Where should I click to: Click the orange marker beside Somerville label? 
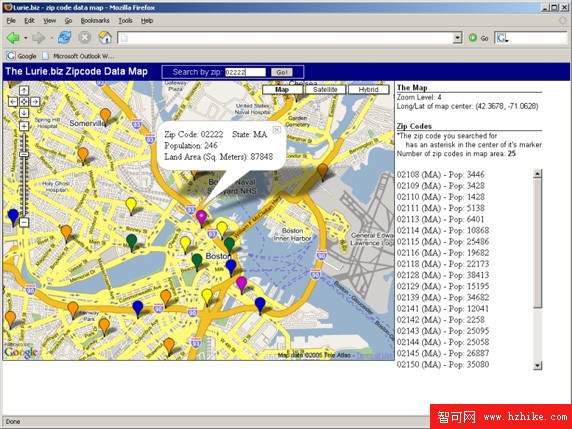pos(105,116)
